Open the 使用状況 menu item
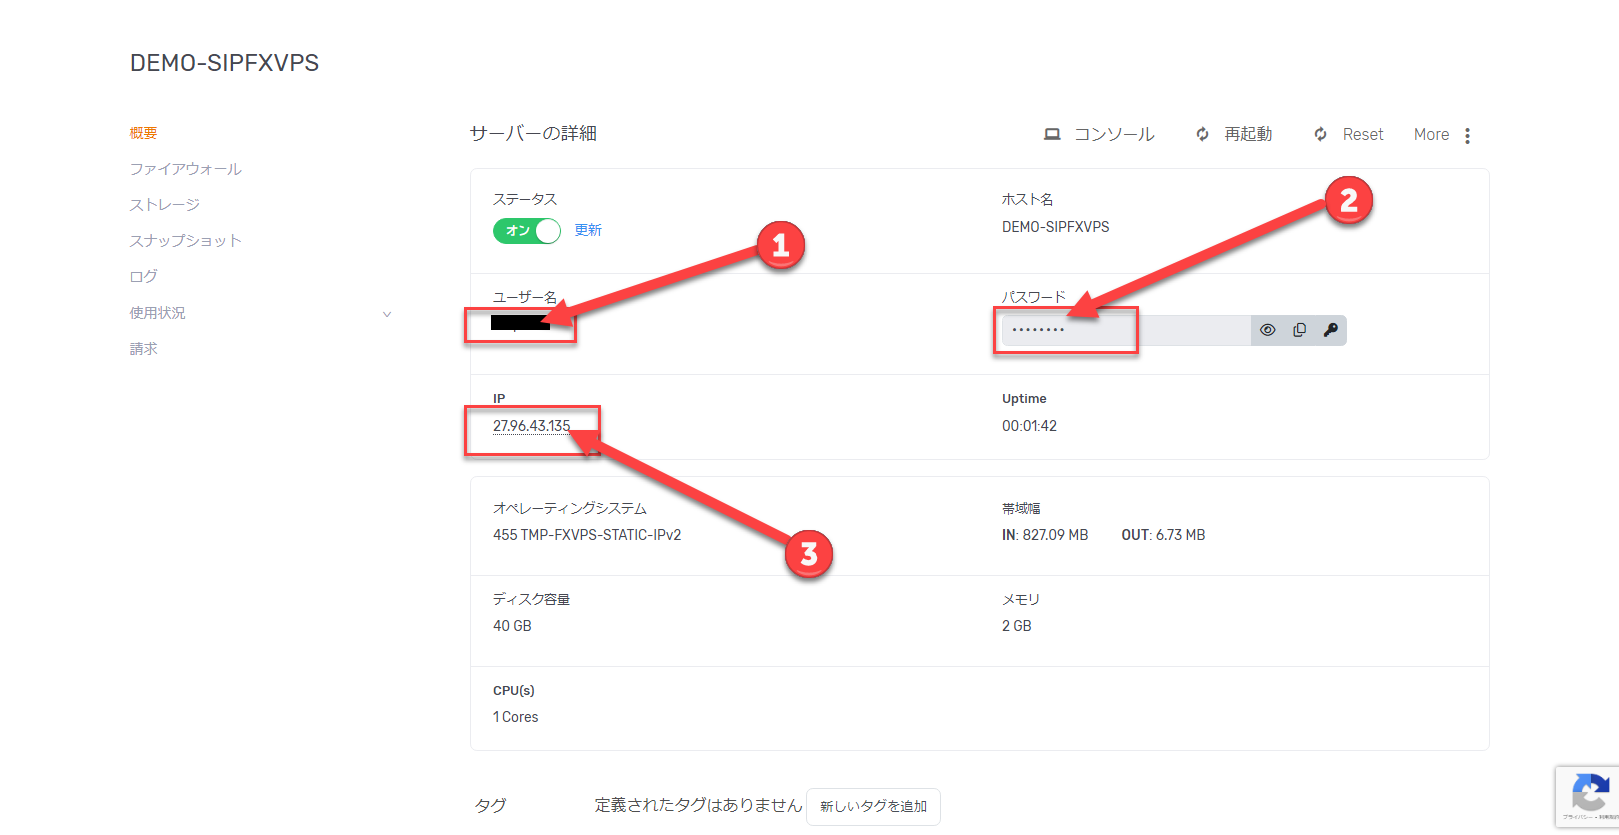Image resolution: width=1619 pixels, height=835 pixels. point(157,313)
